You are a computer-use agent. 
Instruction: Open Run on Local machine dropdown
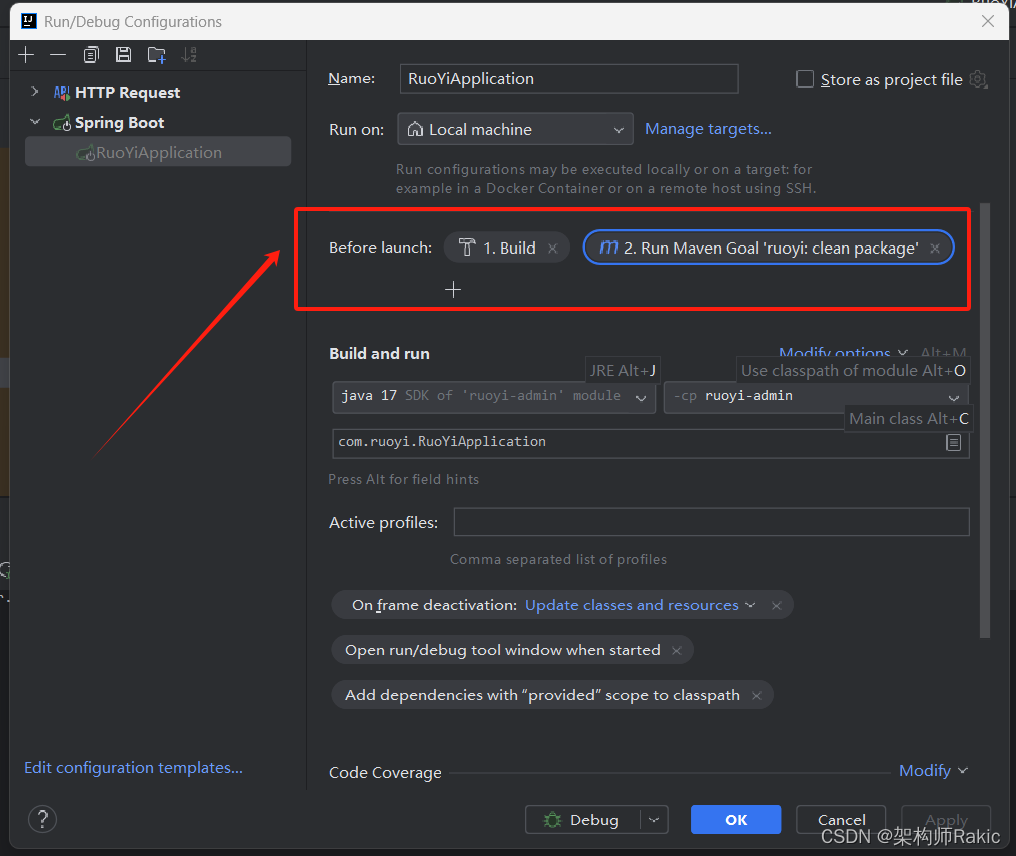pyautogui.click(x=515, y=130)
